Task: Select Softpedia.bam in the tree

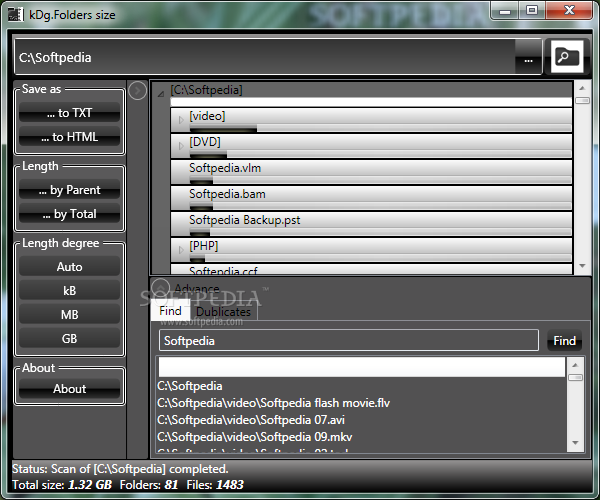Action: [x=227, y=194]
